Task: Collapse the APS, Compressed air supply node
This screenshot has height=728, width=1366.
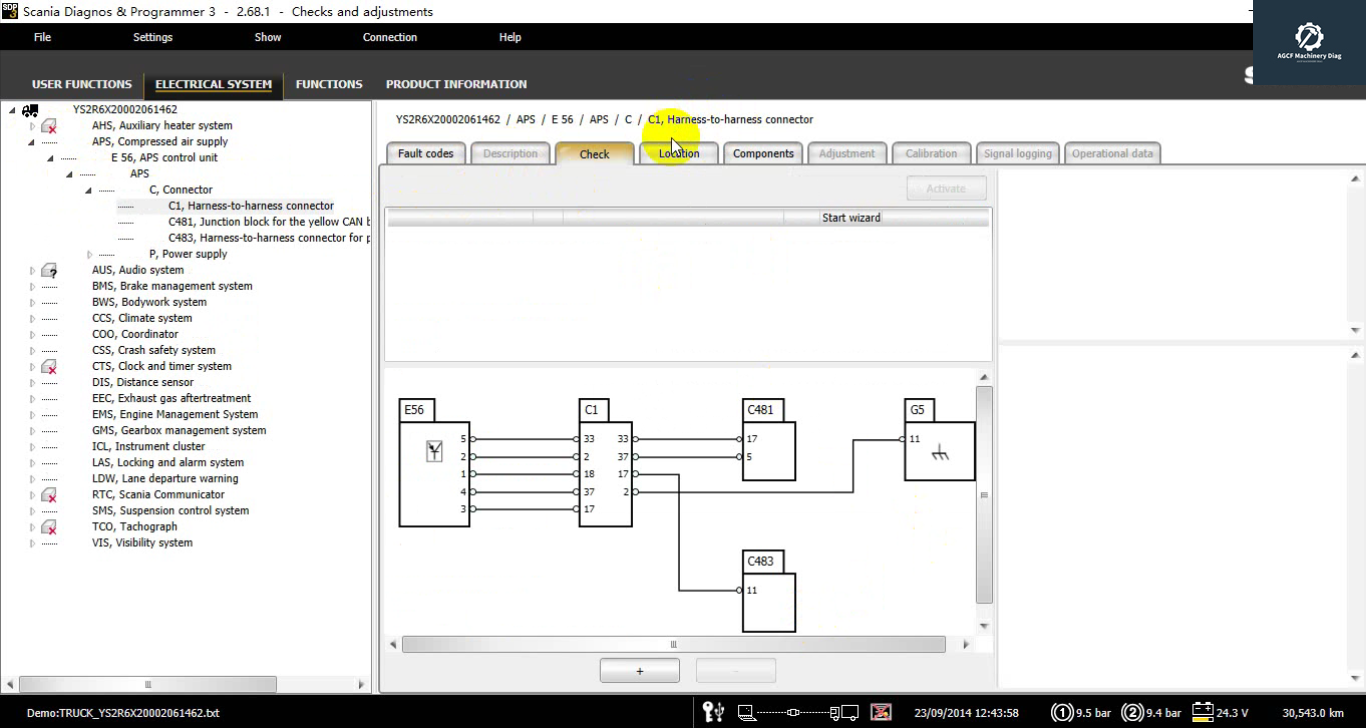Action: (x=32, y=142)
